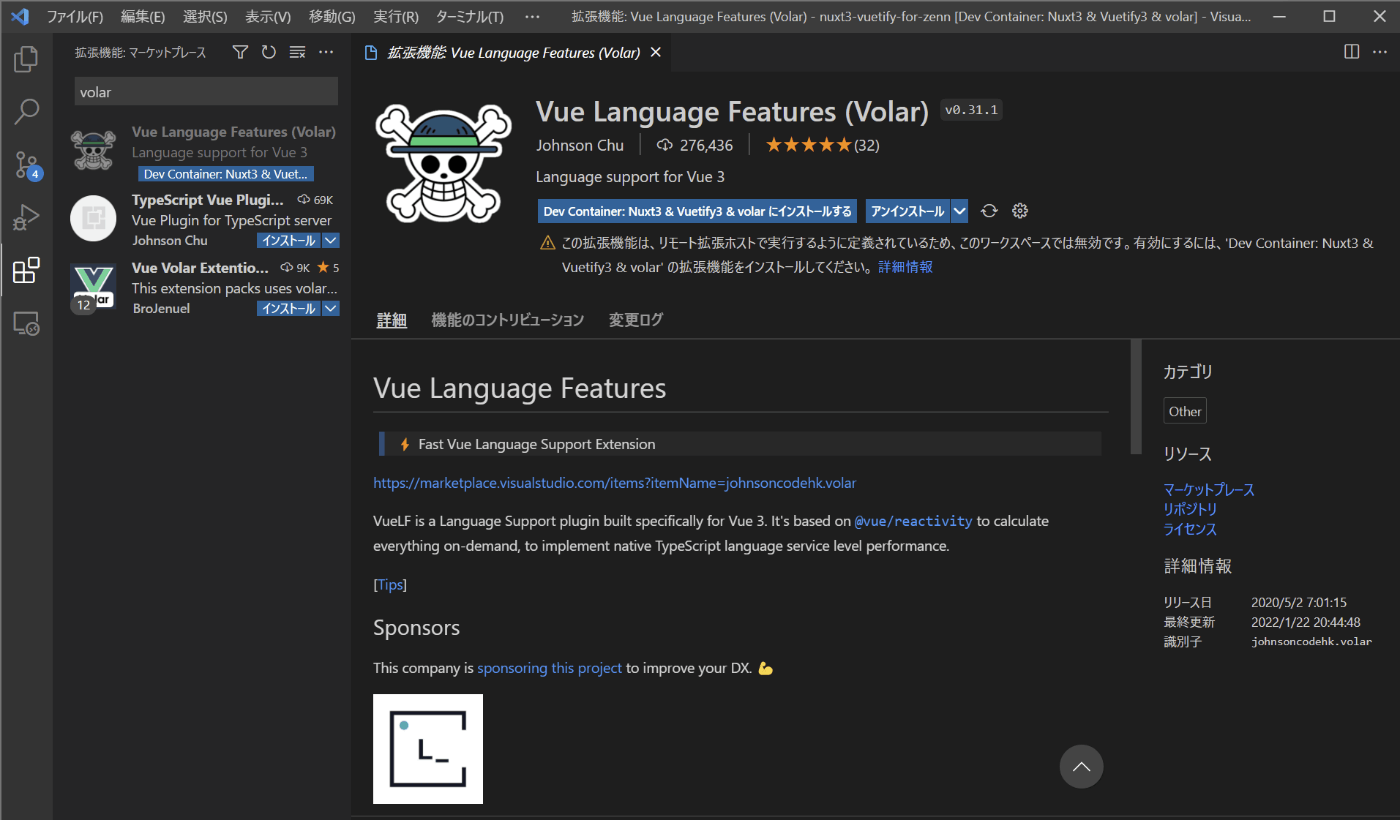Click the sync icon beside uninstall button
Screen dimensions: 1400x820
point(989,211)
